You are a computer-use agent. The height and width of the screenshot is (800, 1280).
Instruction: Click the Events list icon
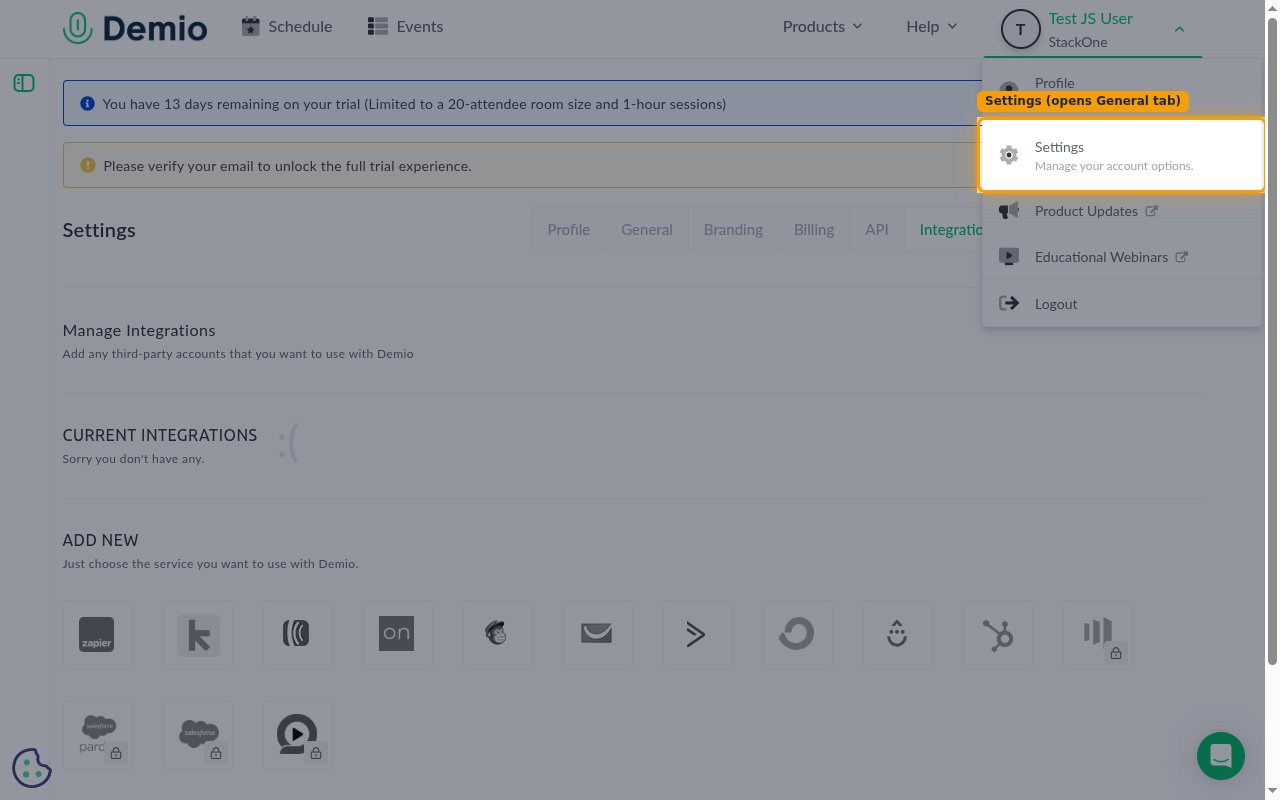coord(377,26)
